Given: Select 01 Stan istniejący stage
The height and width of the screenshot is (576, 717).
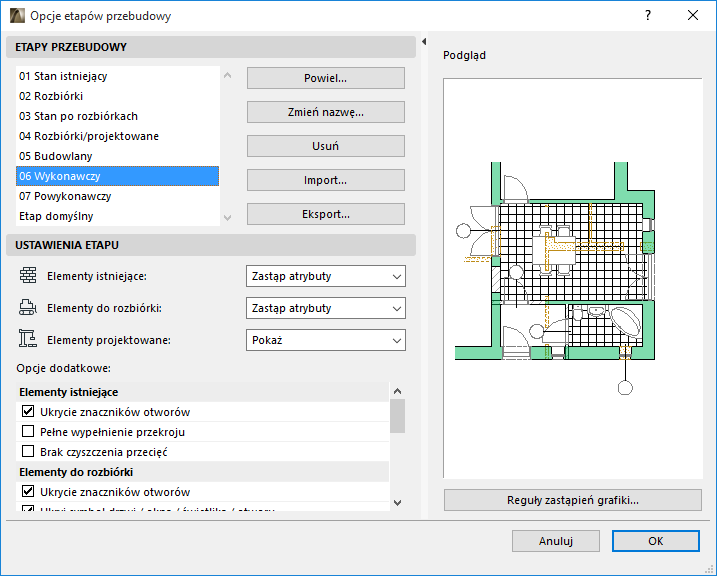Looking at the screenshot, I should click(118, 76).
